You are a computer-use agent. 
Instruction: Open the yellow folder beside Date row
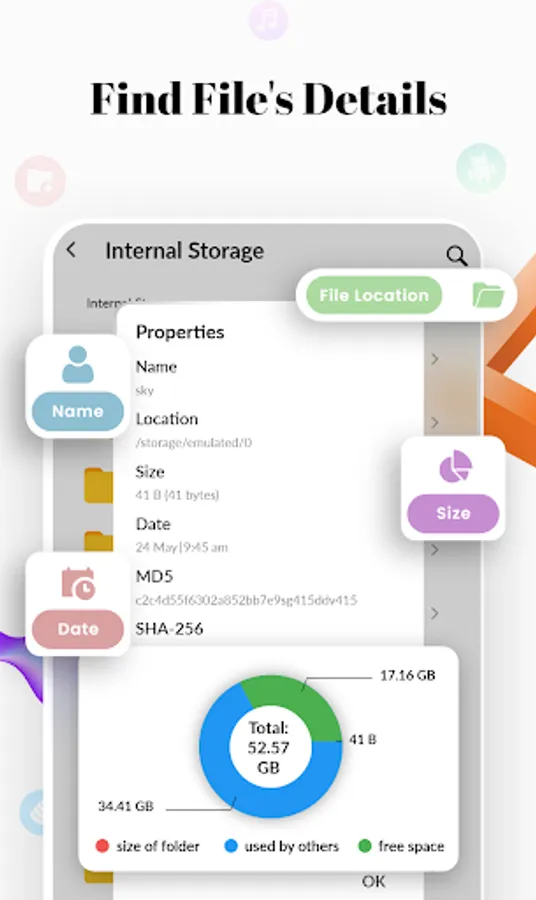pos(98,541)
